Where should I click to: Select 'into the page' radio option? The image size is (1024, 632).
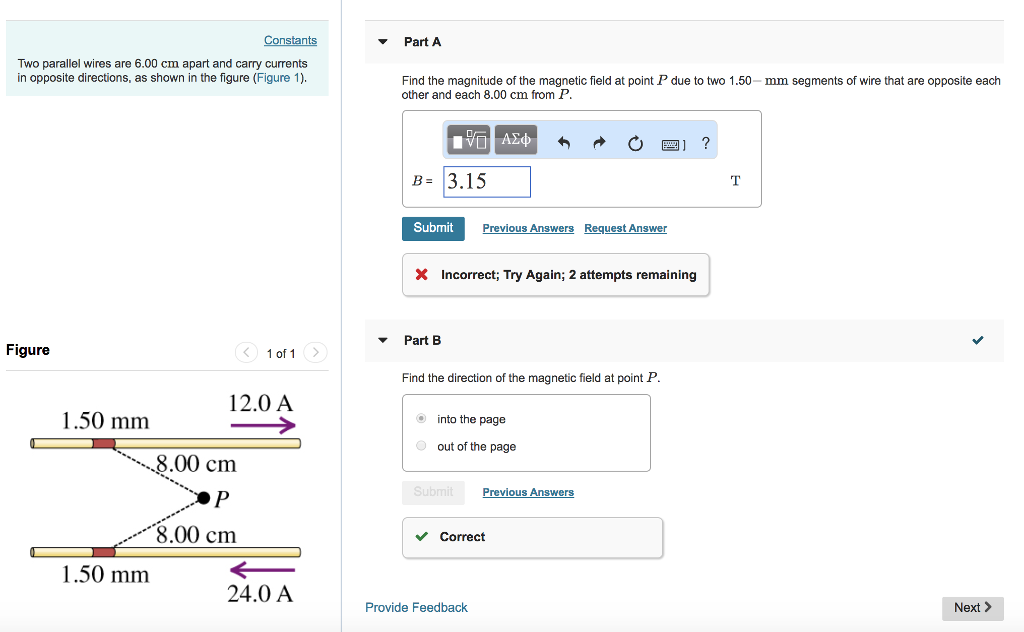tap(421, 419)
